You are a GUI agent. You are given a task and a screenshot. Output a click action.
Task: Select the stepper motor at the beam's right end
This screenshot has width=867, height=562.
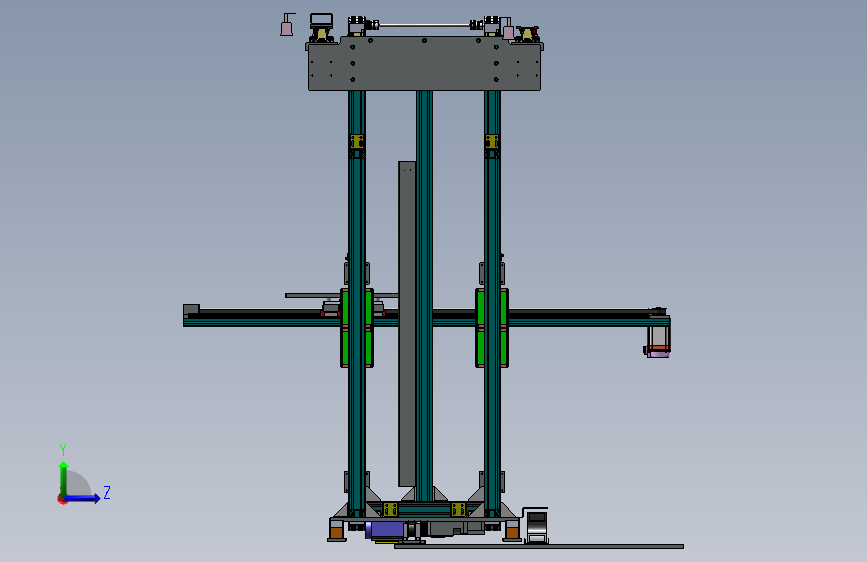658,340
